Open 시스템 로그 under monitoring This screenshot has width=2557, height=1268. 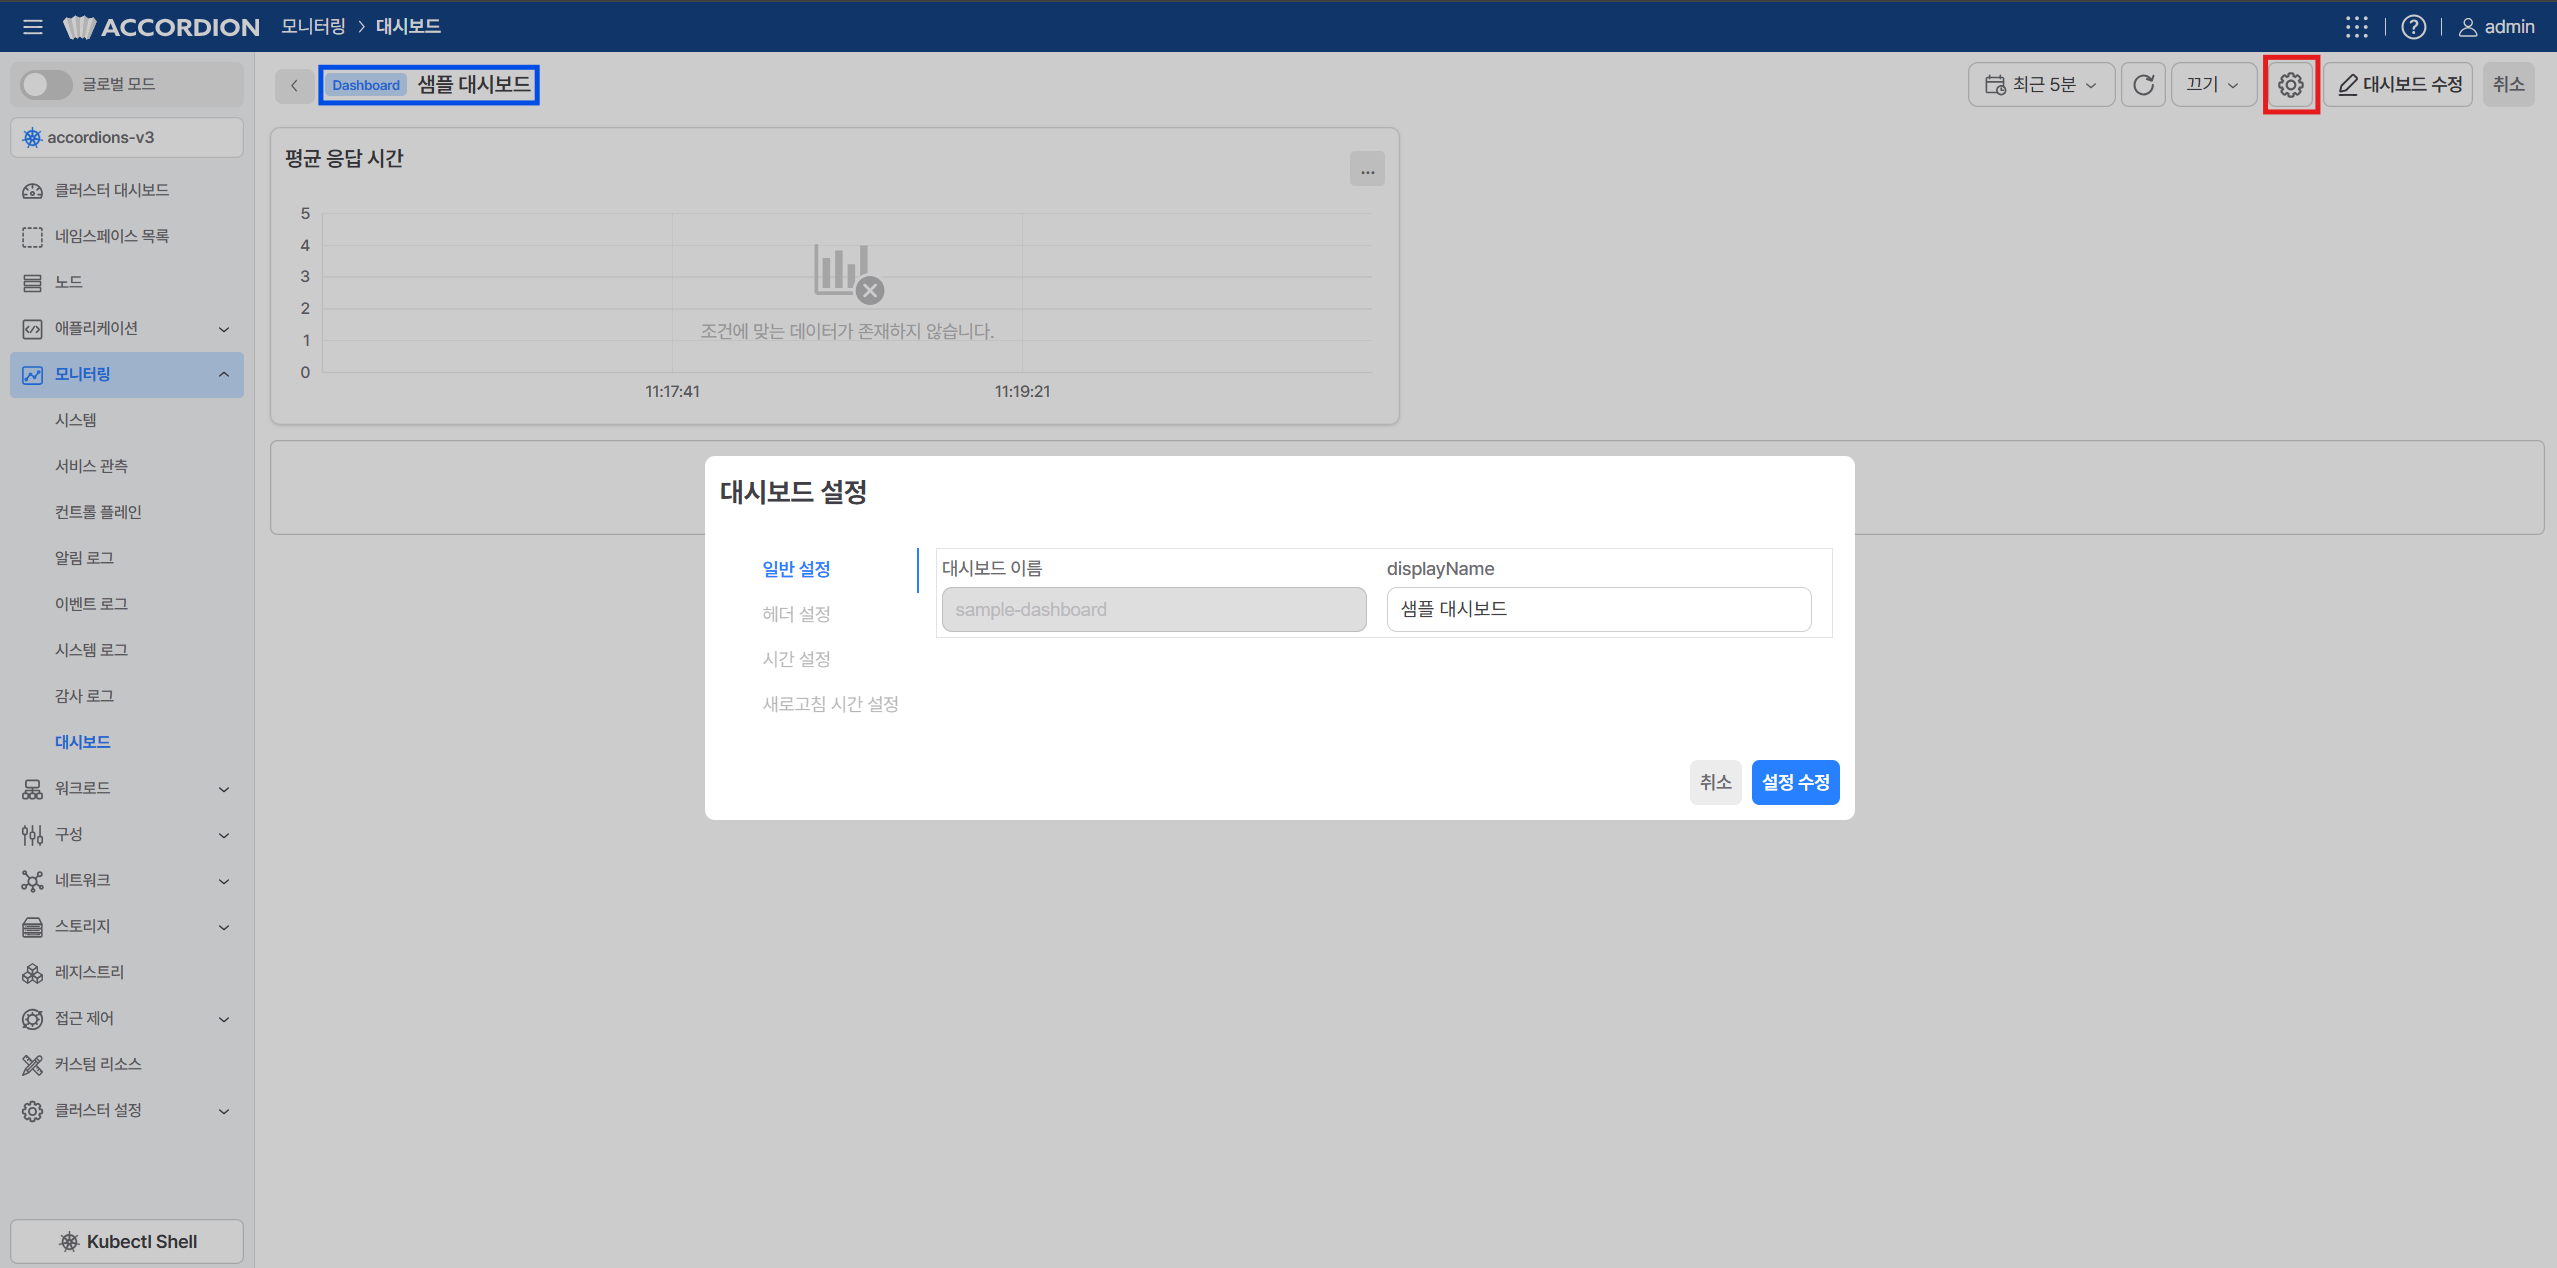(x=91, y=650)
